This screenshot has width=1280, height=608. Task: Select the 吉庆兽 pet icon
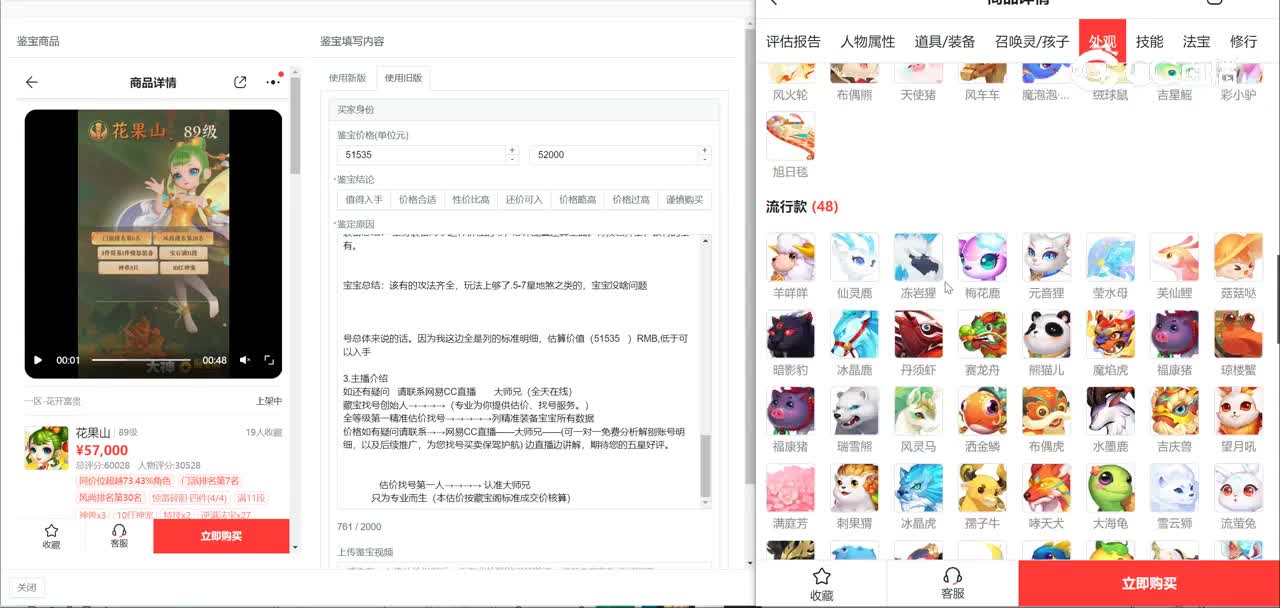tap(1175, 411)
